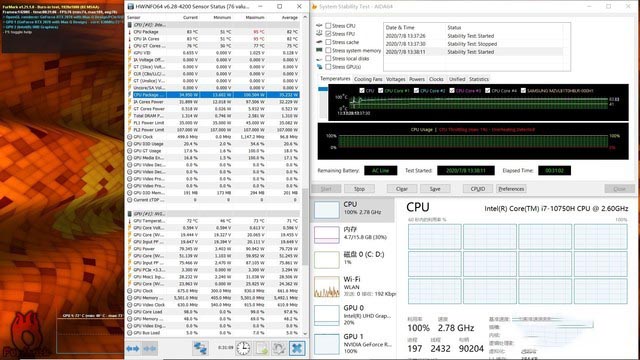Screen dimensions: 640x360
Task: Switch to the Temperatures tab
Action: point(335,79)
